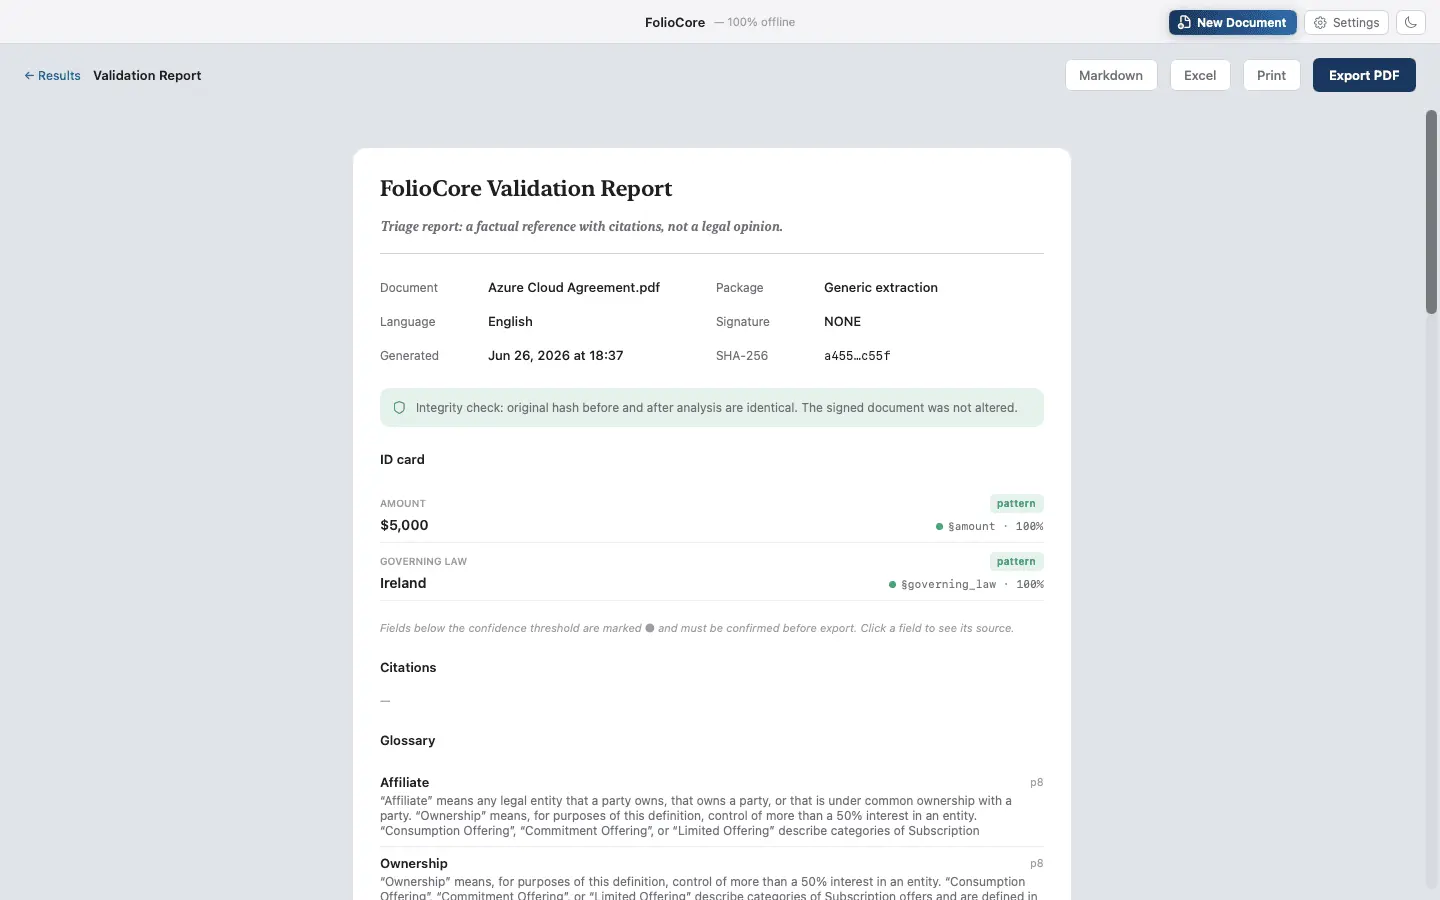Toggle dark mode moon icon
This screenshot has width=1440, height=900.
(1411, 22)
